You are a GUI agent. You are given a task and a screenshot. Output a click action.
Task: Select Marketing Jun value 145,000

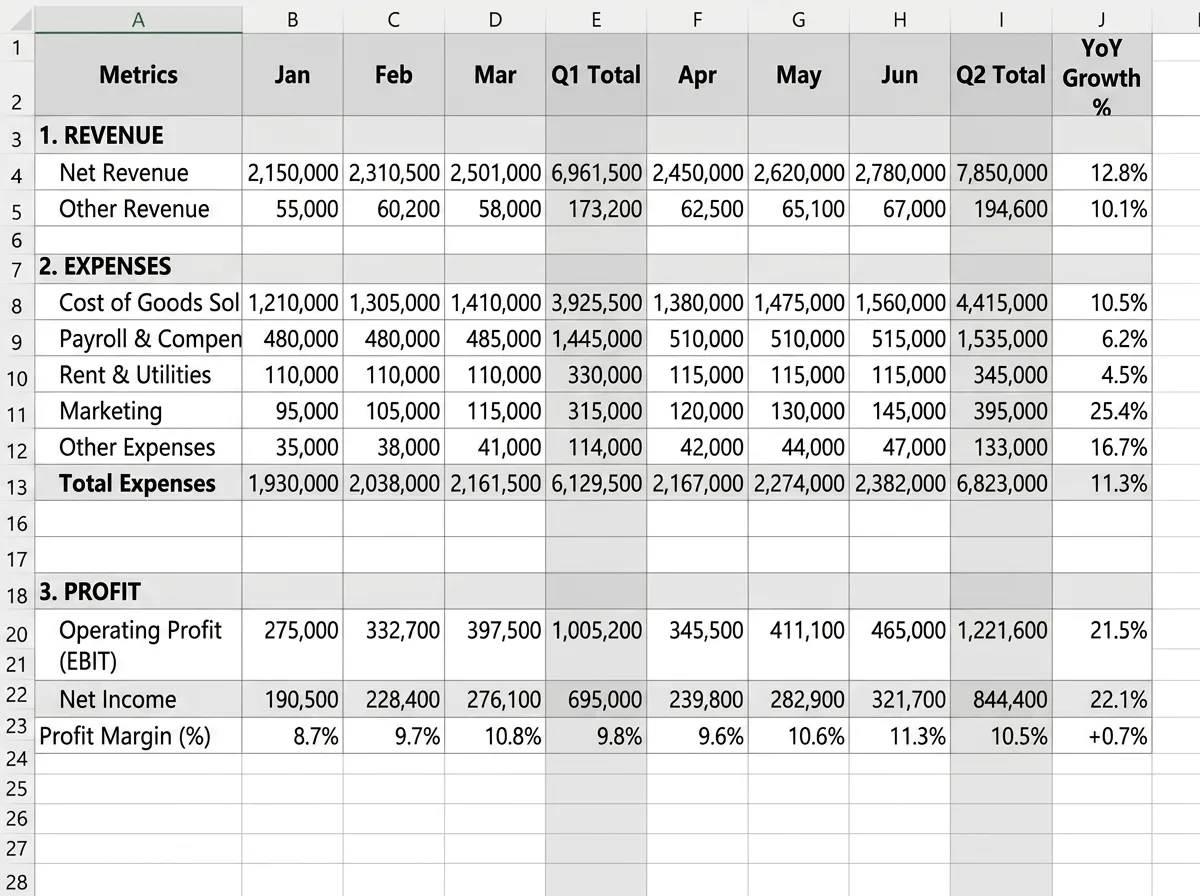click(x=900, y=411)
